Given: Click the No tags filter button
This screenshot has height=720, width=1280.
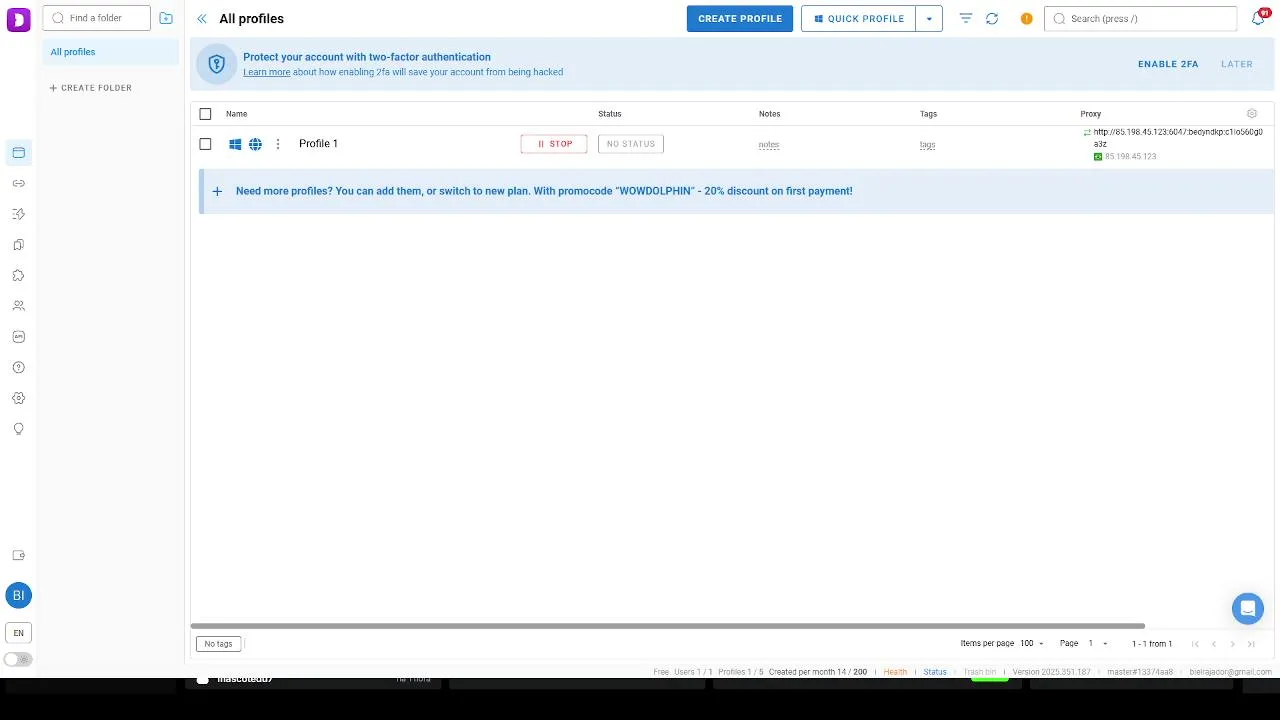Looking at the screenshot, I should [x=218, y=644].
